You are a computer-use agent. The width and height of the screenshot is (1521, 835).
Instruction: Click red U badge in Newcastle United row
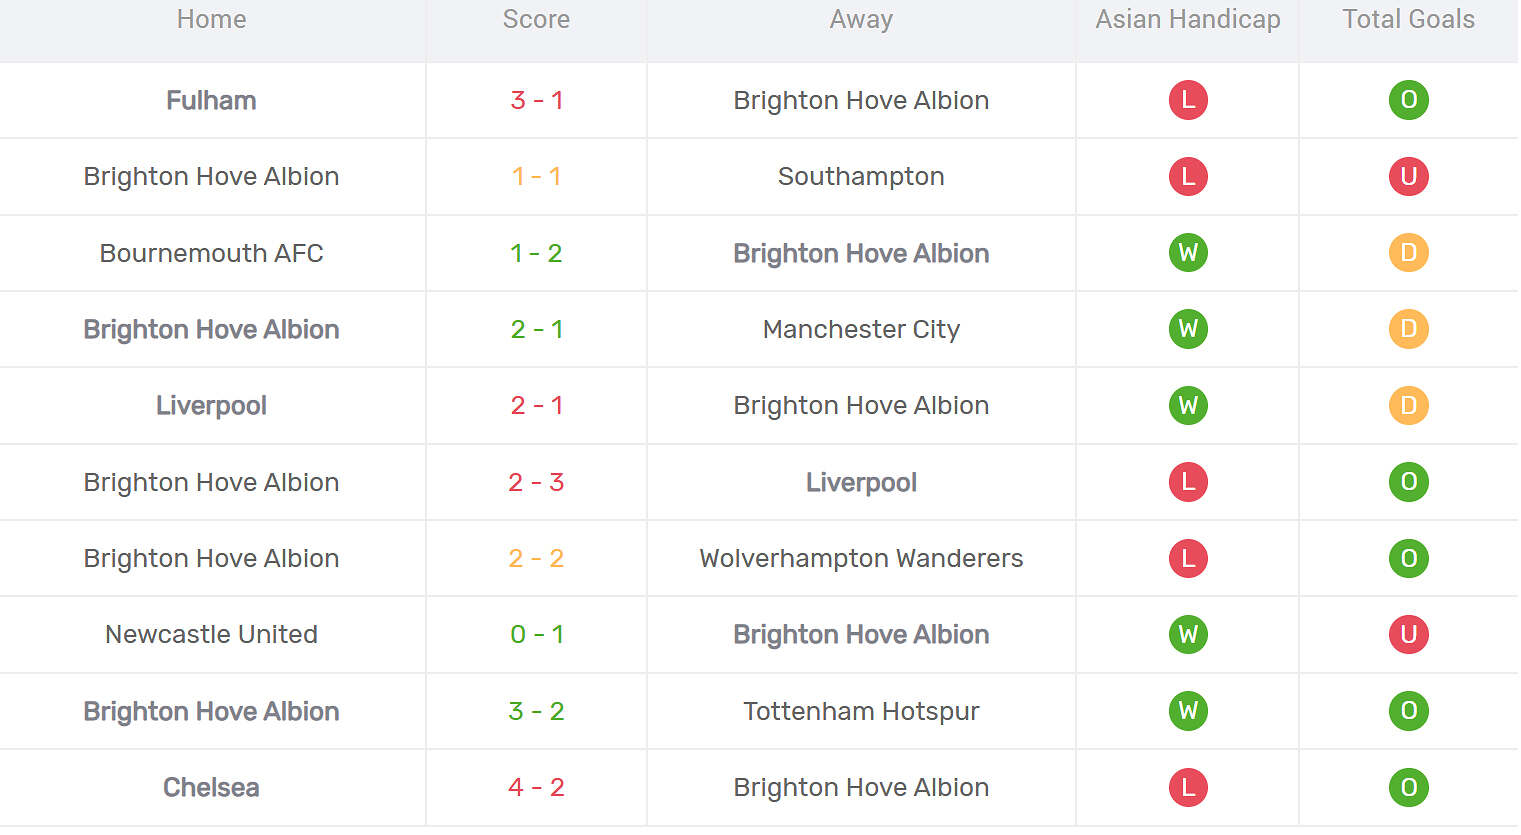[1408, 634]
